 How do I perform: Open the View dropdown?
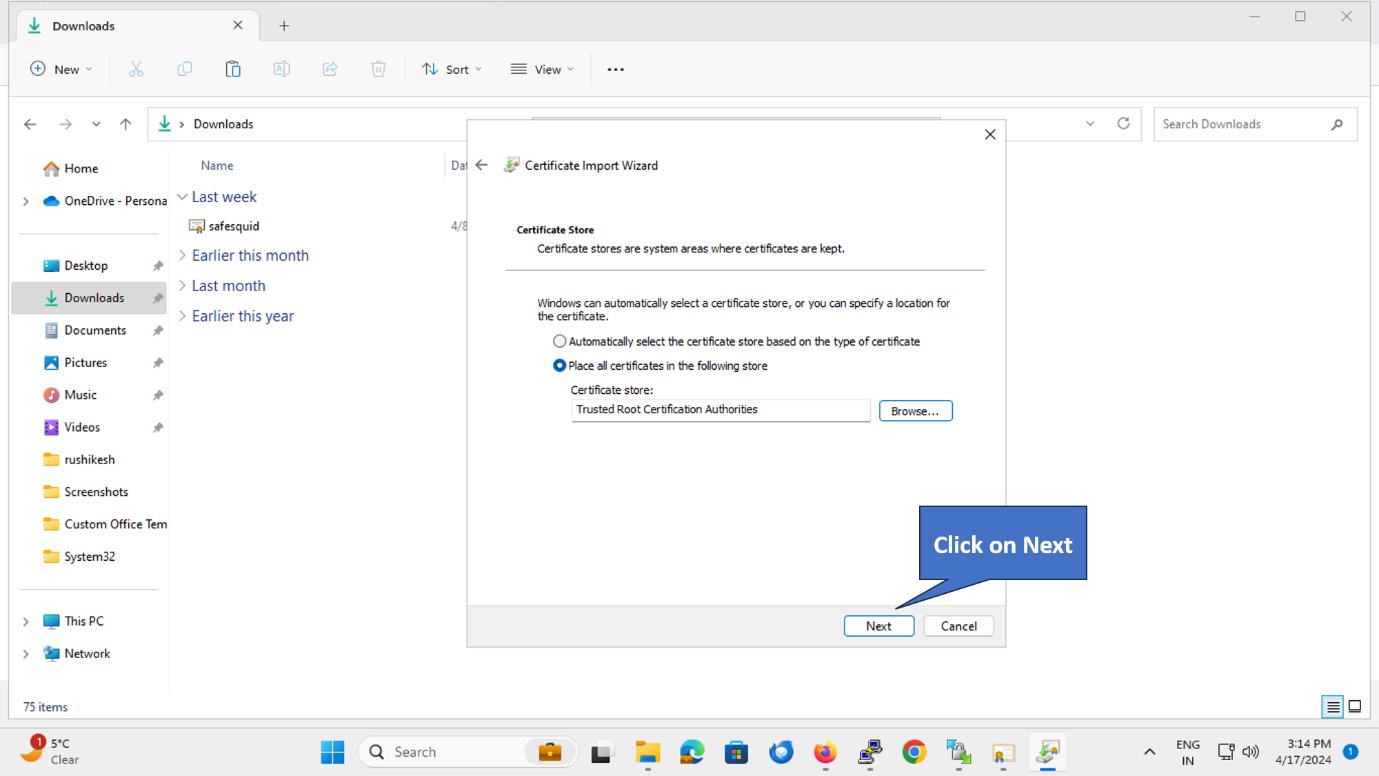[542, 69]
